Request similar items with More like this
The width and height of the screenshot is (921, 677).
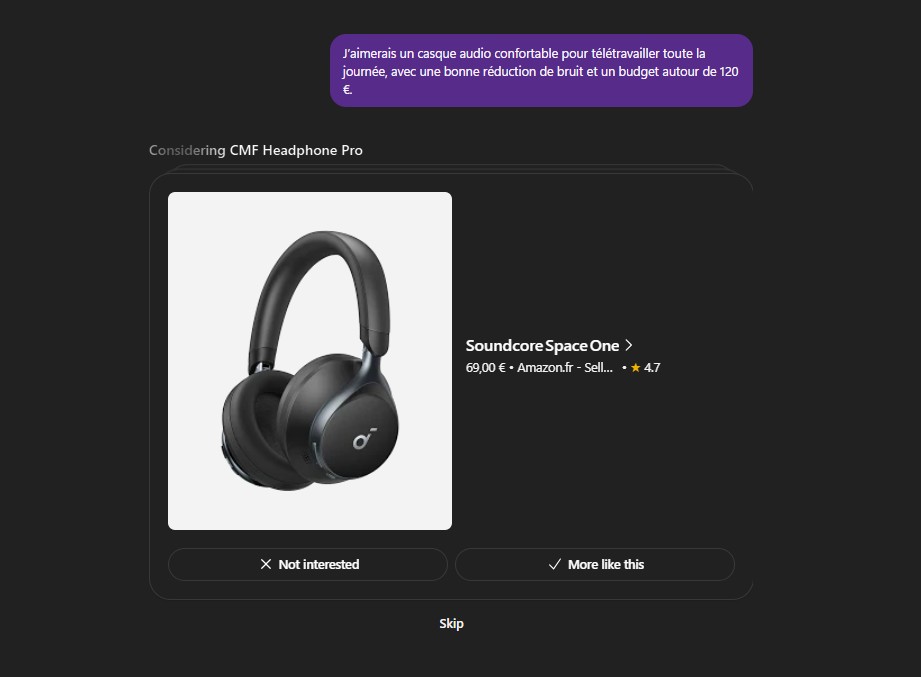pyautogui.click(x=594, y=564)
